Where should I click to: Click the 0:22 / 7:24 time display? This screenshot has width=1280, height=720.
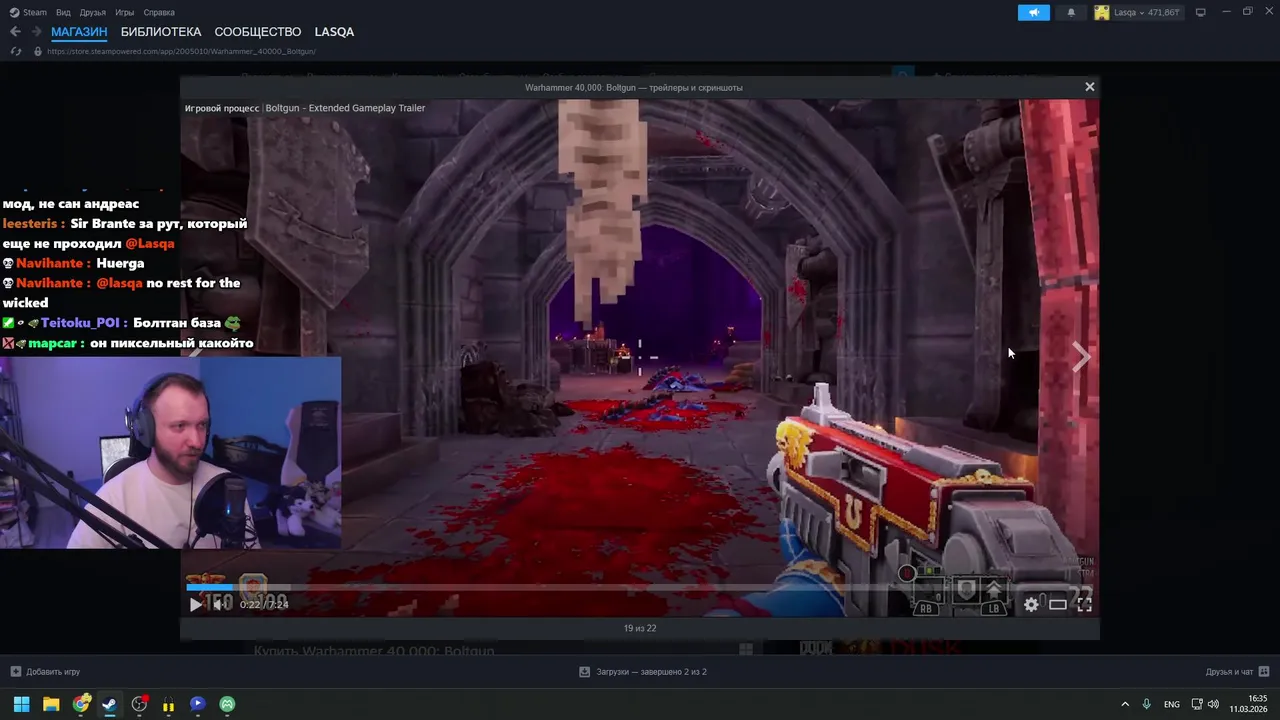click(264, 604)
